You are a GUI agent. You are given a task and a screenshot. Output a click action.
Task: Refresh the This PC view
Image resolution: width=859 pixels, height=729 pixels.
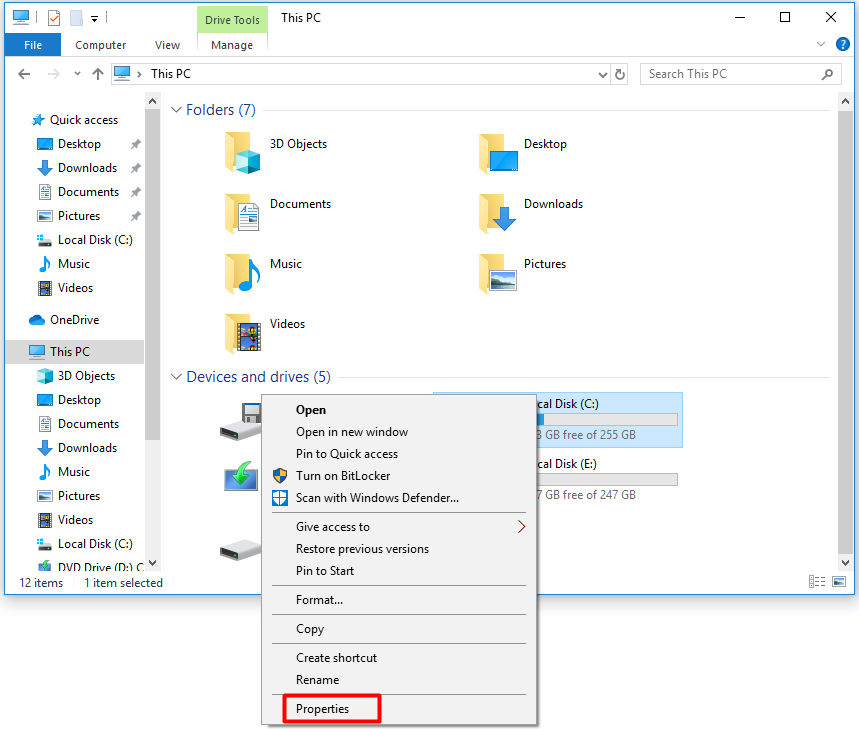[620, 74]
